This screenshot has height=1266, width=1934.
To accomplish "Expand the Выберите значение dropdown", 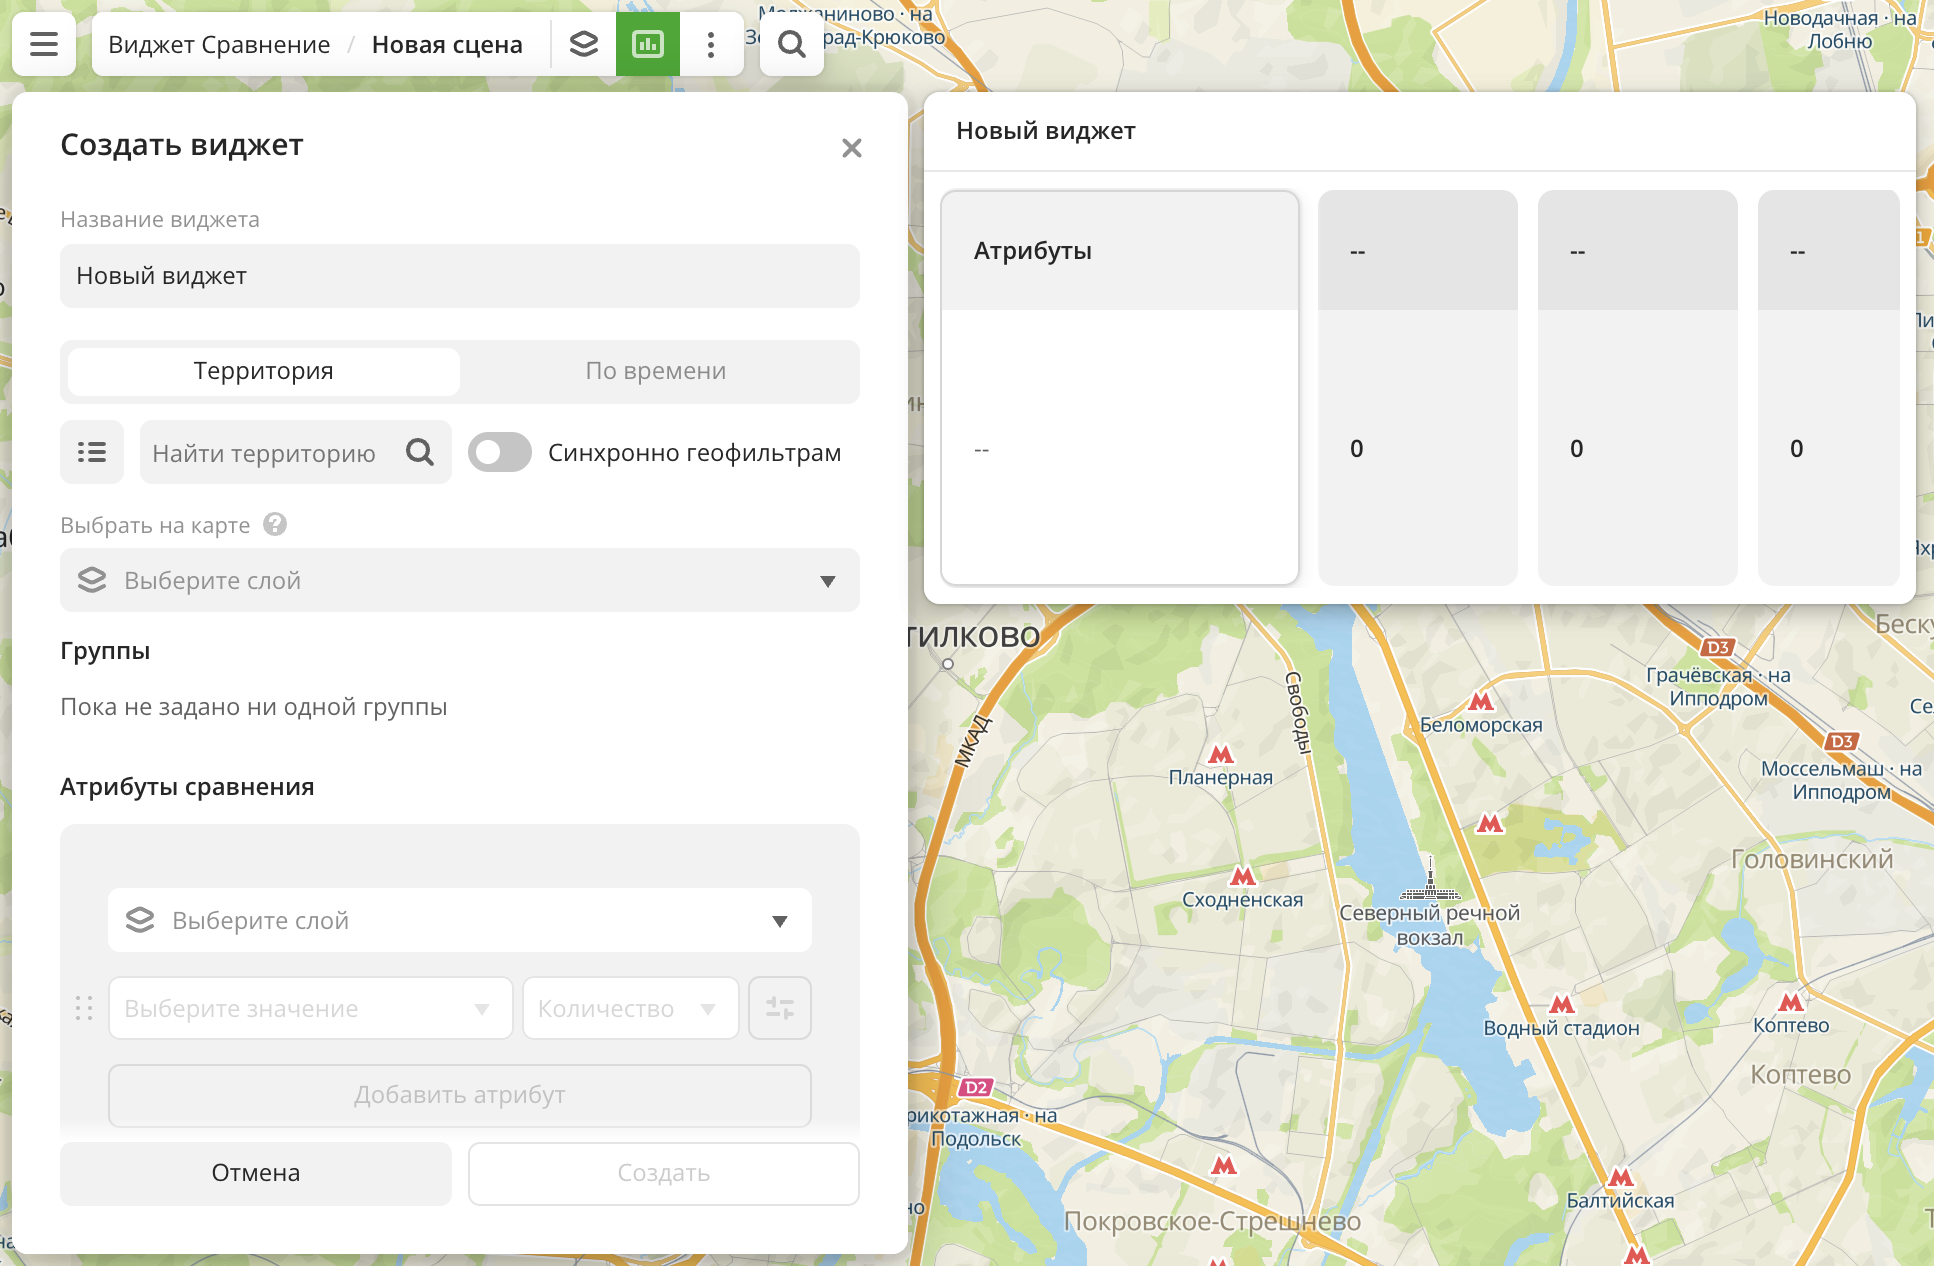I will (x=310, y=1008).
